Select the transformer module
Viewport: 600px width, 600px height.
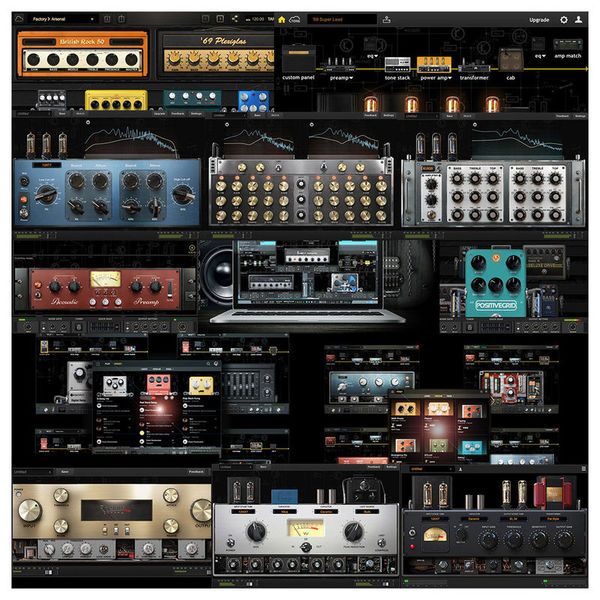point(474,69)
